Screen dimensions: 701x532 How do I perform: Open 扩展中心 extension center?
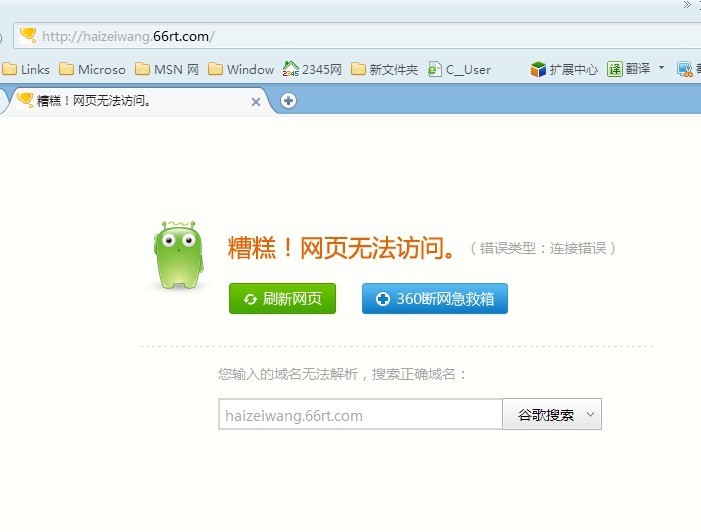[x=564, y=69]
